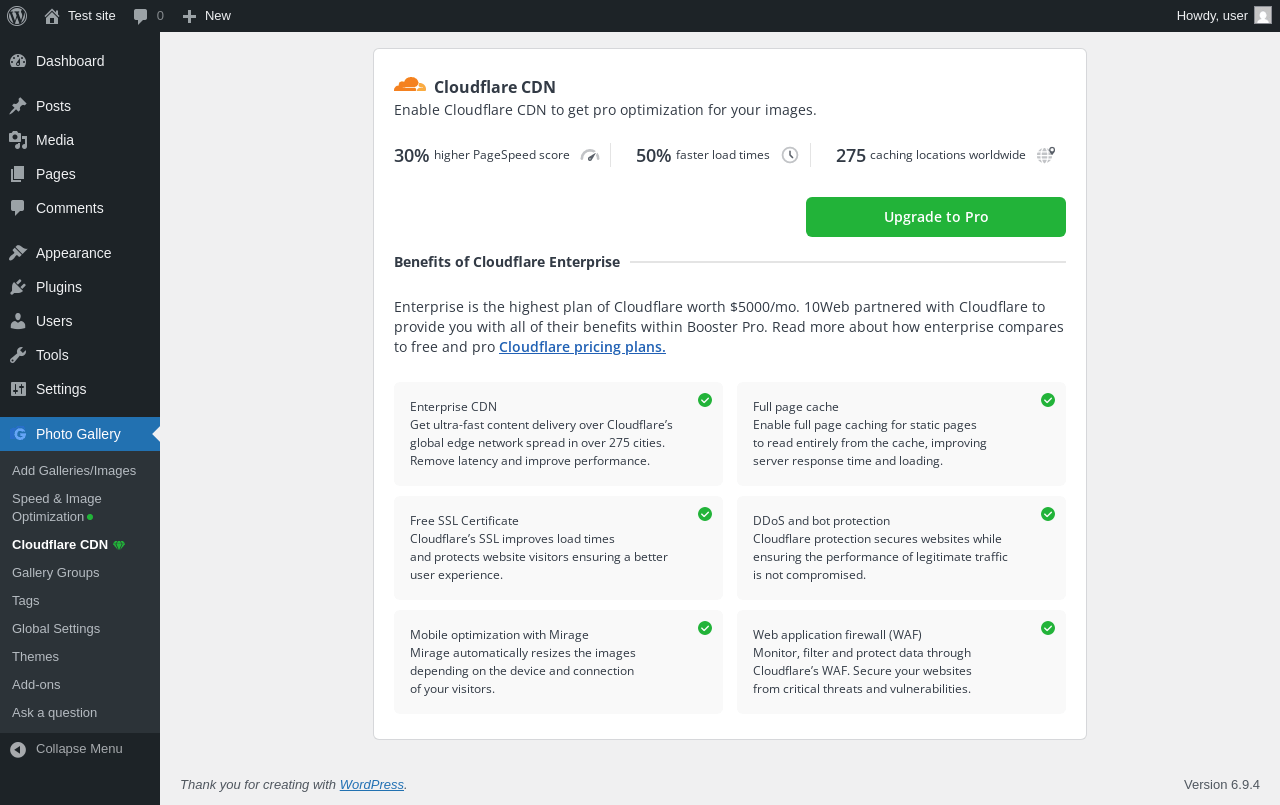The height and width of the screenshot is (805, 1280).
Task: Go to Speed & Image Optimization
Action: (x=57, y=507)
